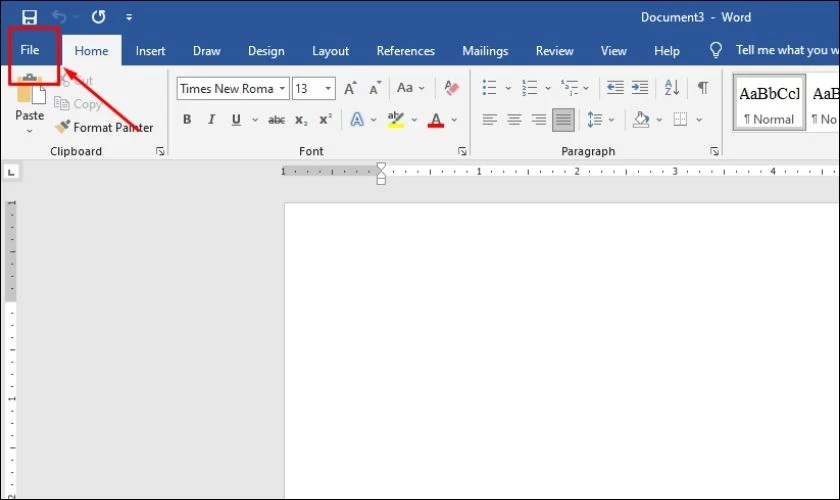Toggle Subscript formatting

(301, 120)
